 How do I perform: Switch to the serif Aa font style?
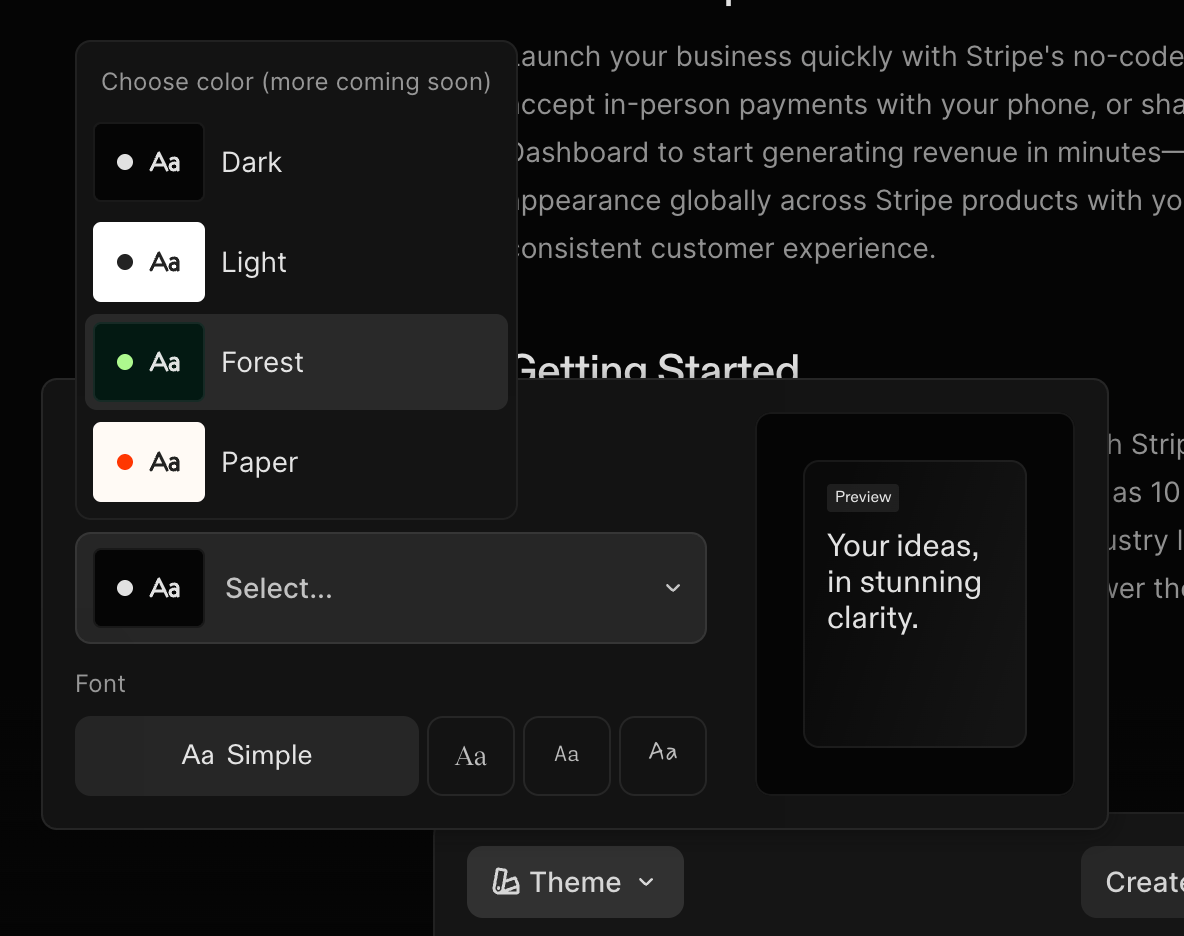[x=471, y=755]
